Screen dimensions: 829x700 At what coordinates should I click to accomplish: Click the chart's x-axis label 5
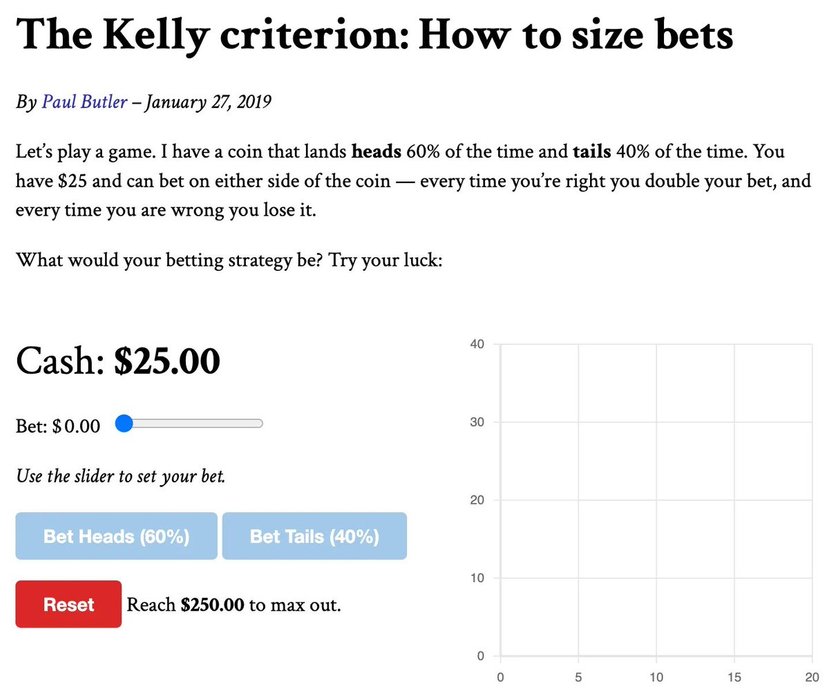click(x=578, y=676)
